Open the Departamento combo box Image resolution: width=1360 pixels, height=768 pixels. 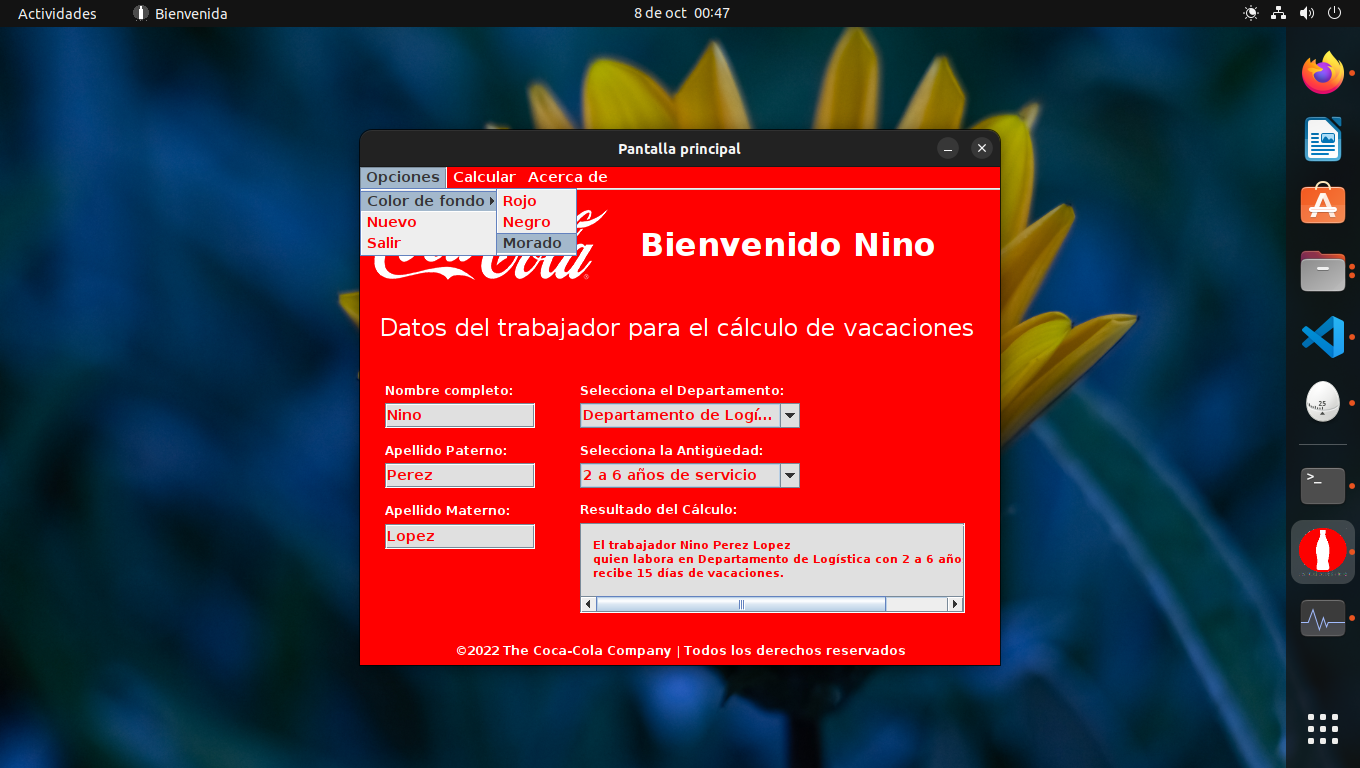click(x=690, y=415)
